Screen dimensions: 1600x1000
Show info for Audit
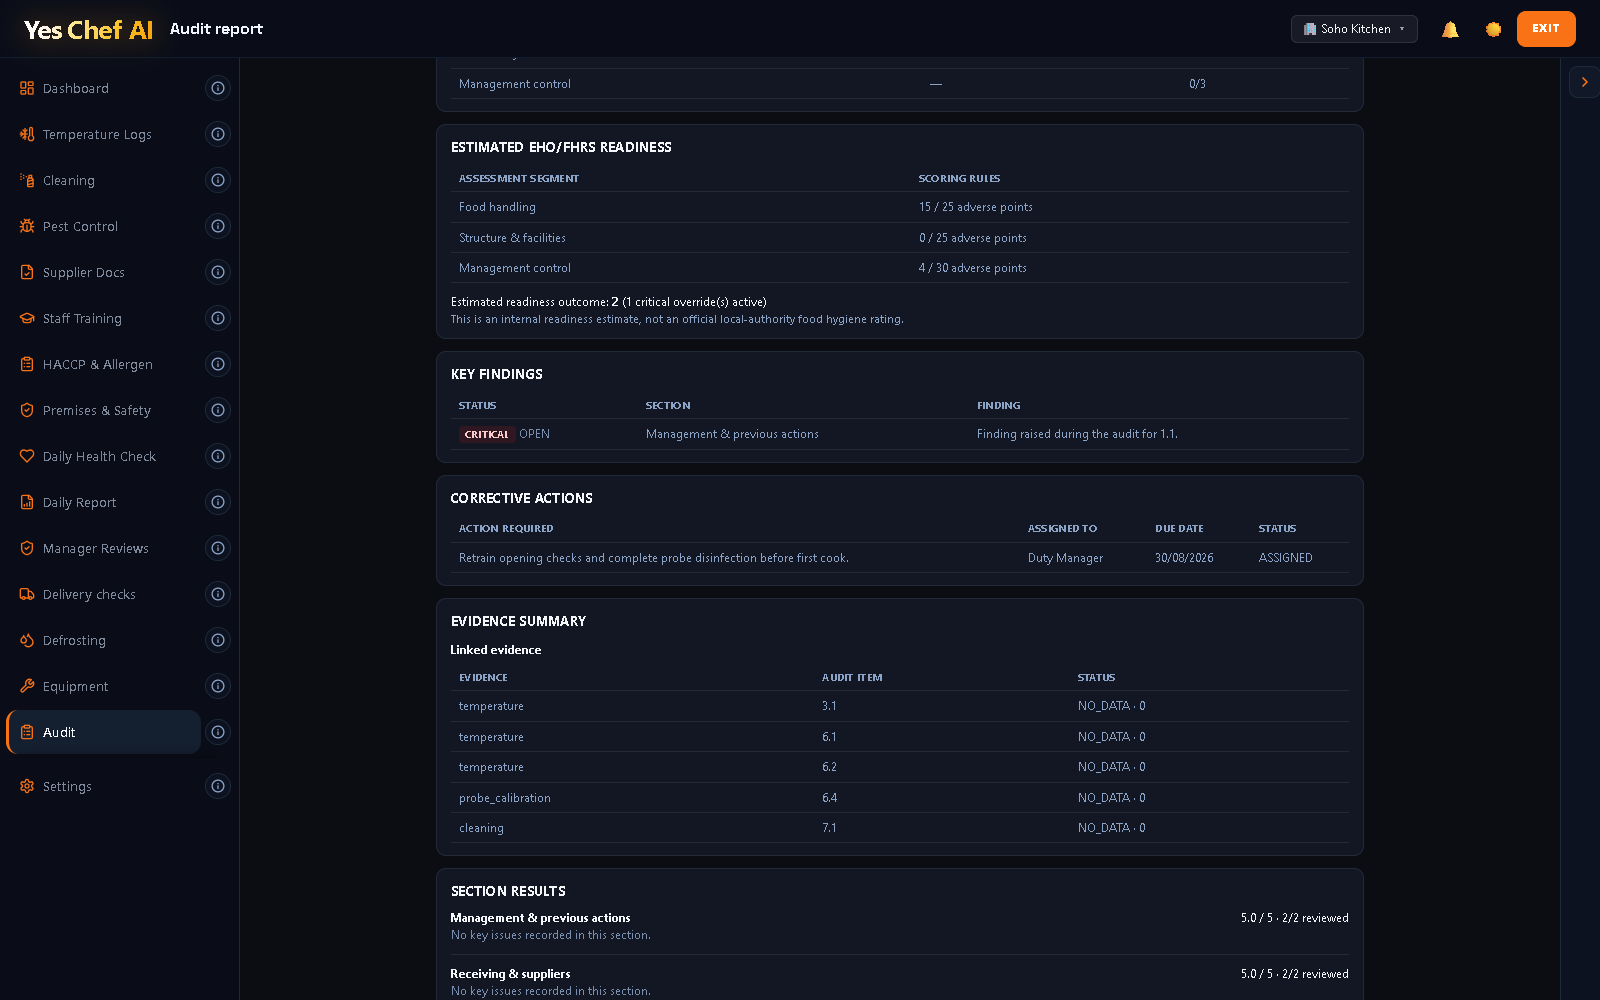coord(218,732)
